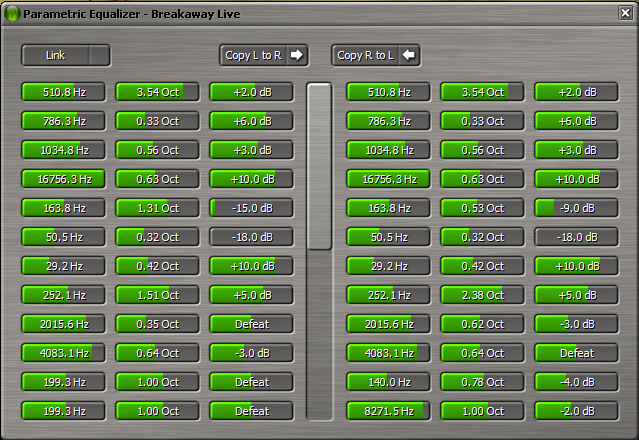The image size is (639, 440).
Task: Adjust left channel 16756.3 Hz frequency slider
Action: 64,179
